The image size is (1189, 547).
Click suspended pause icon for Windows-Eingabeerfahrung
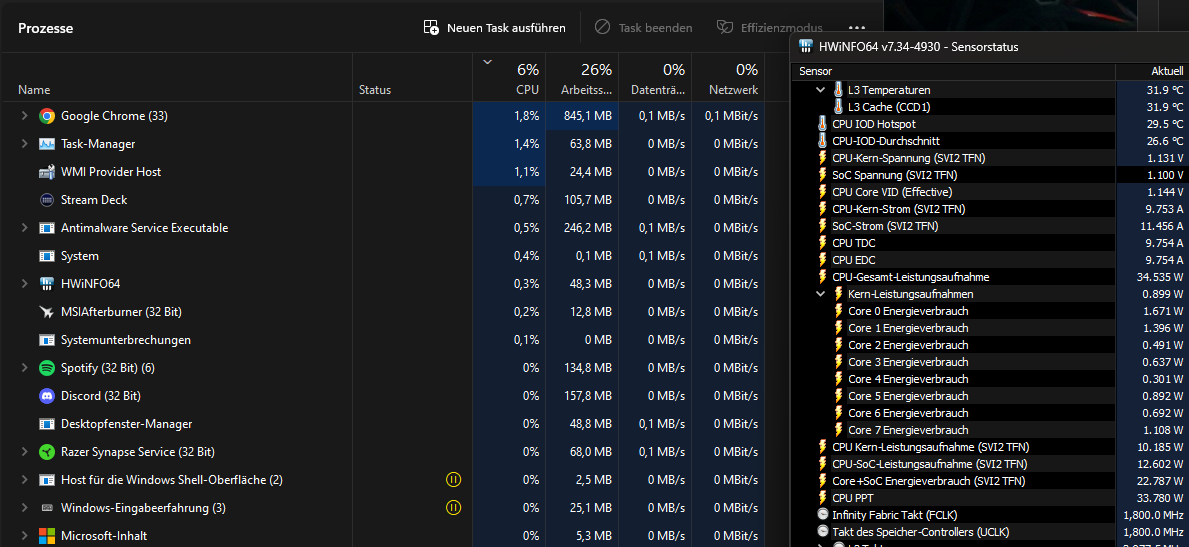453,508
